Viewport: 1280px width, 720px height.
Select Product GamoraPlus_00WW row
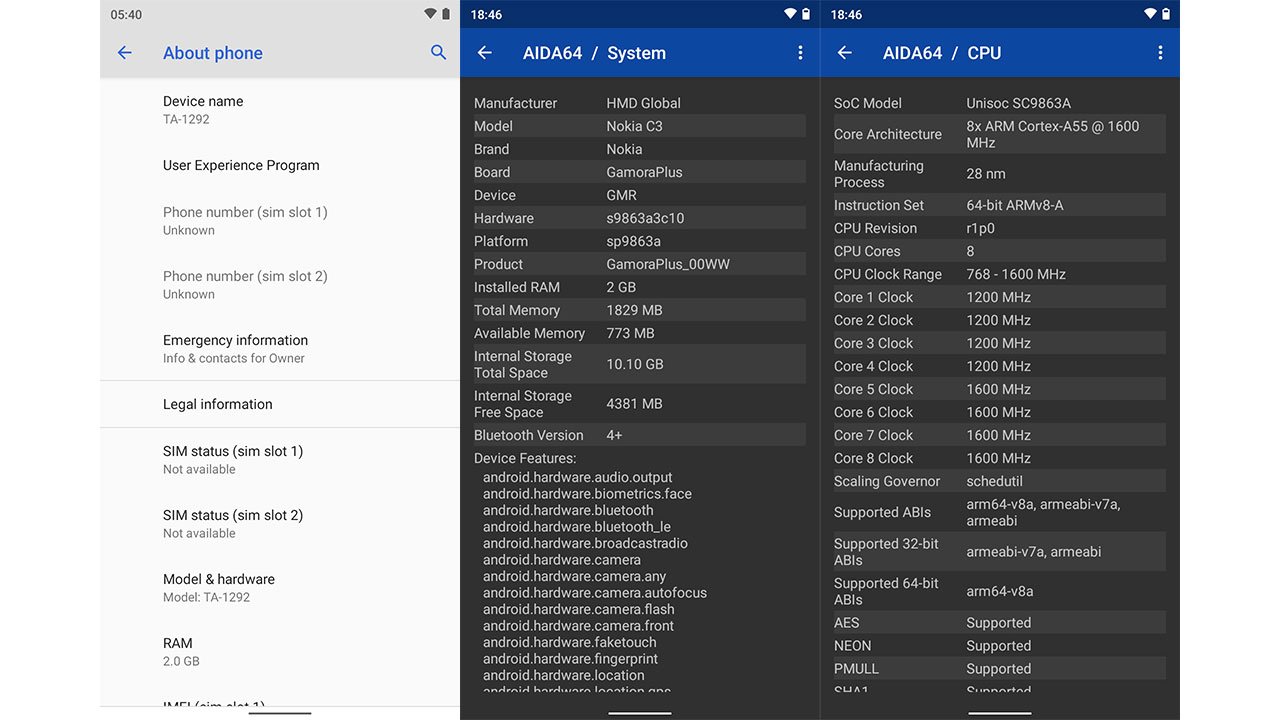coord(640,264)
